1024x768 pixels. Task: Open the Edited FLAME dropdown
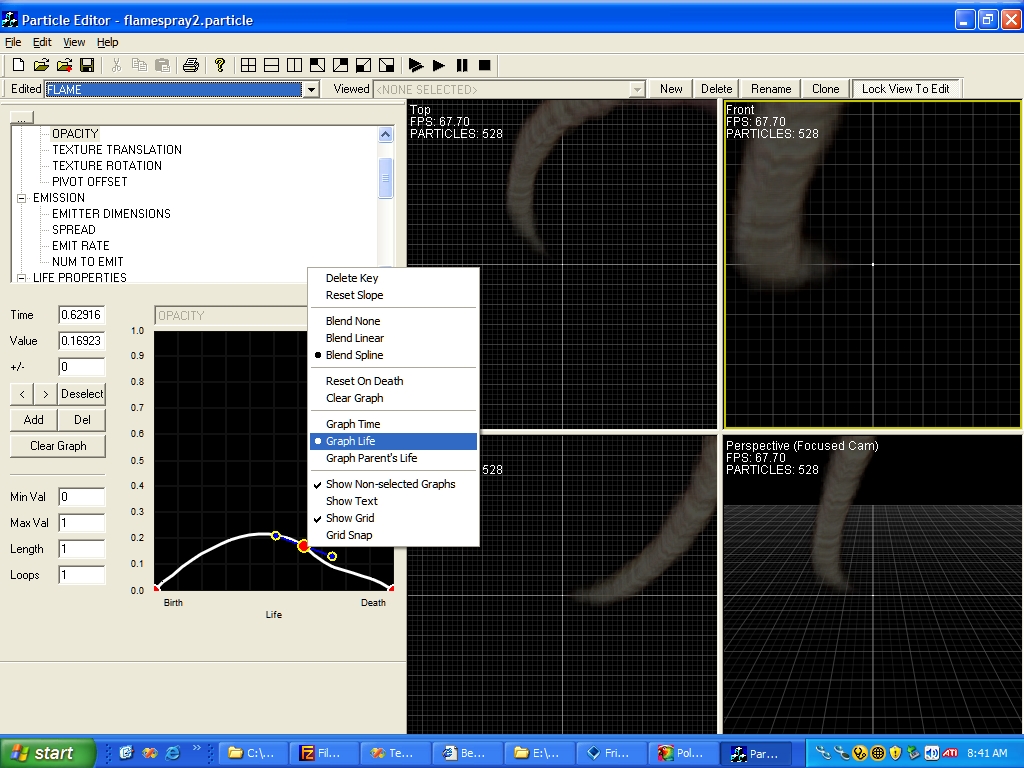311,90
